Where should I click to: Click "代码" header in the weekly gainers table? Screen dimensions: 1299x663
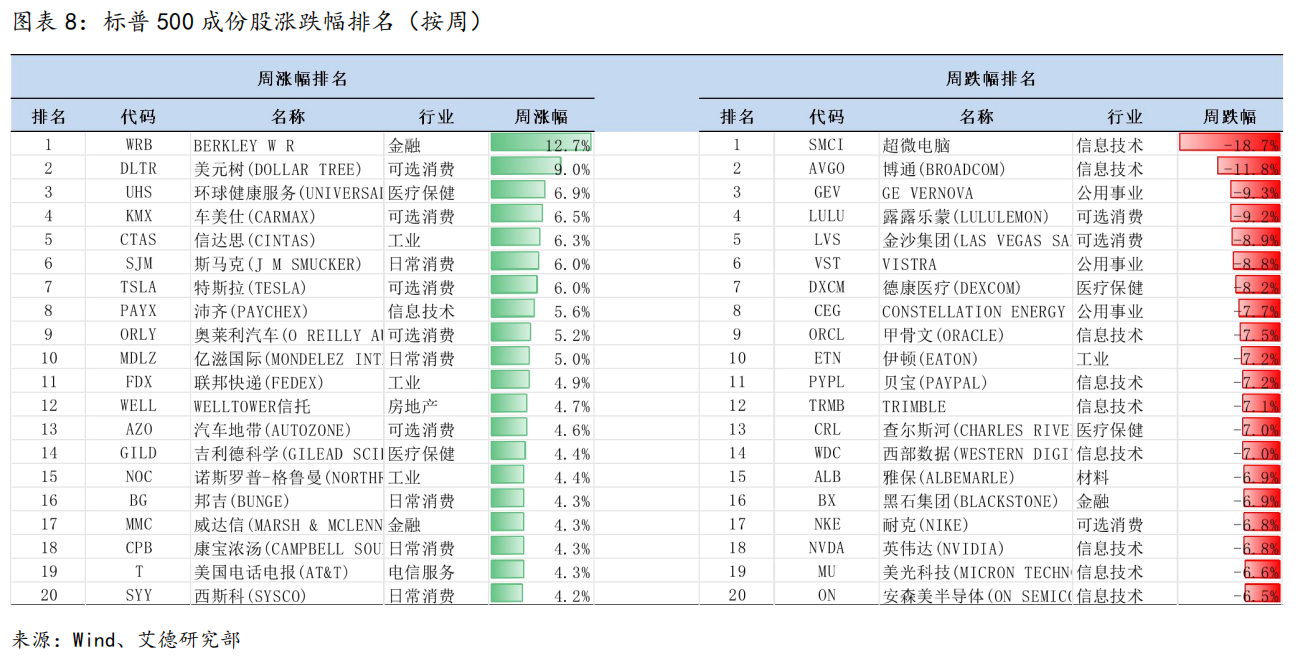[x=138, y=117]
